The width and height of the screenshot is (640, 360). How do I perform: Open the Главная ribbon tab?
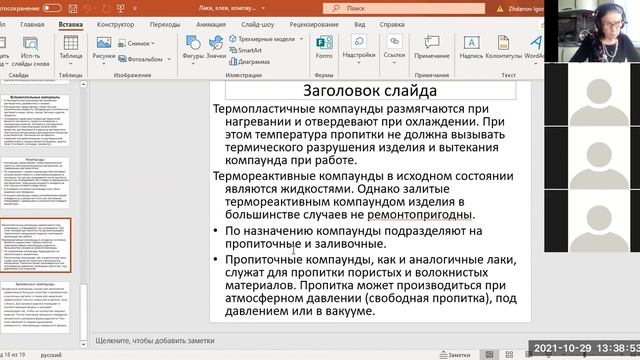(32, 24)
